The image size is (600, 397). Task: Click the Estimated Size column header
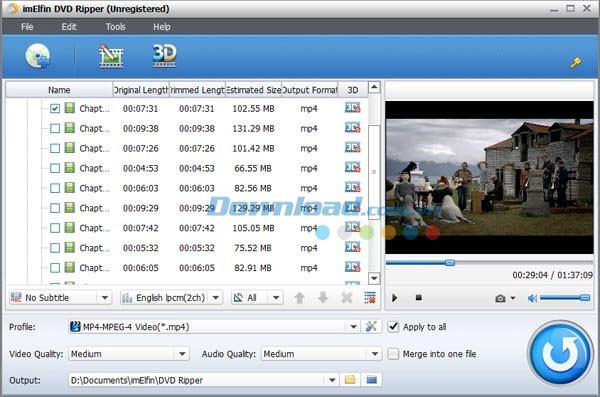[x=253, y=90]
